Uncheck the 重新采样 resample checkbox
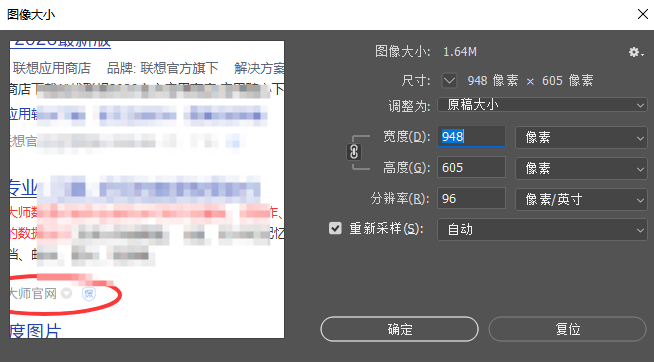 click(x=335, y=228)
